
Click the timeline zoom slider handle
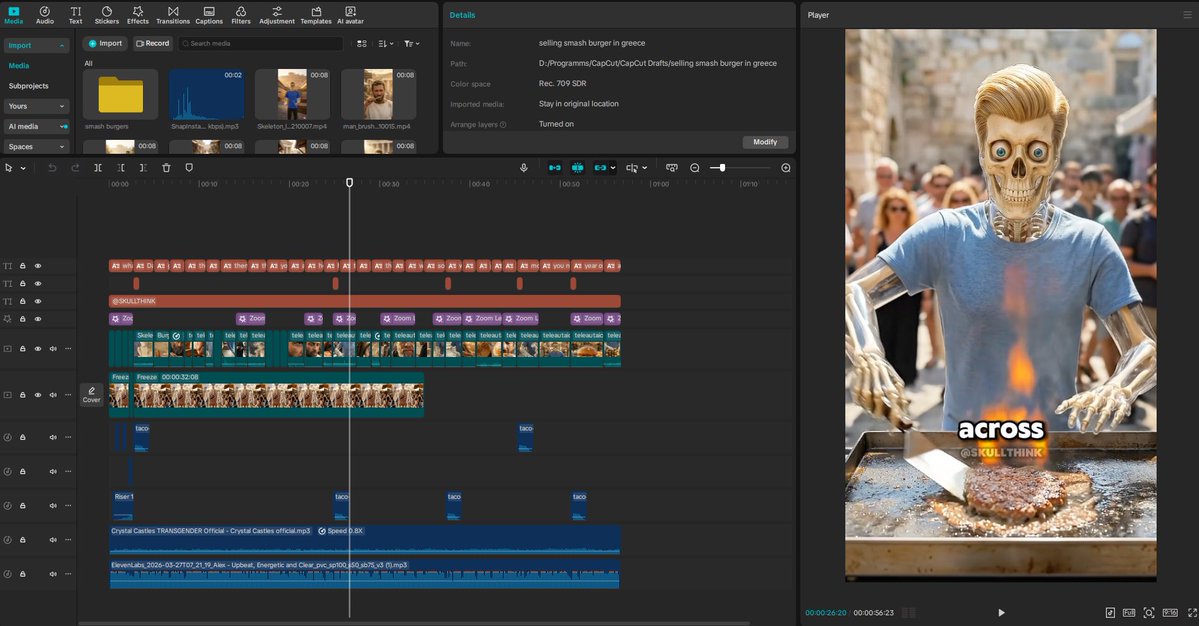tap(722, 168)
